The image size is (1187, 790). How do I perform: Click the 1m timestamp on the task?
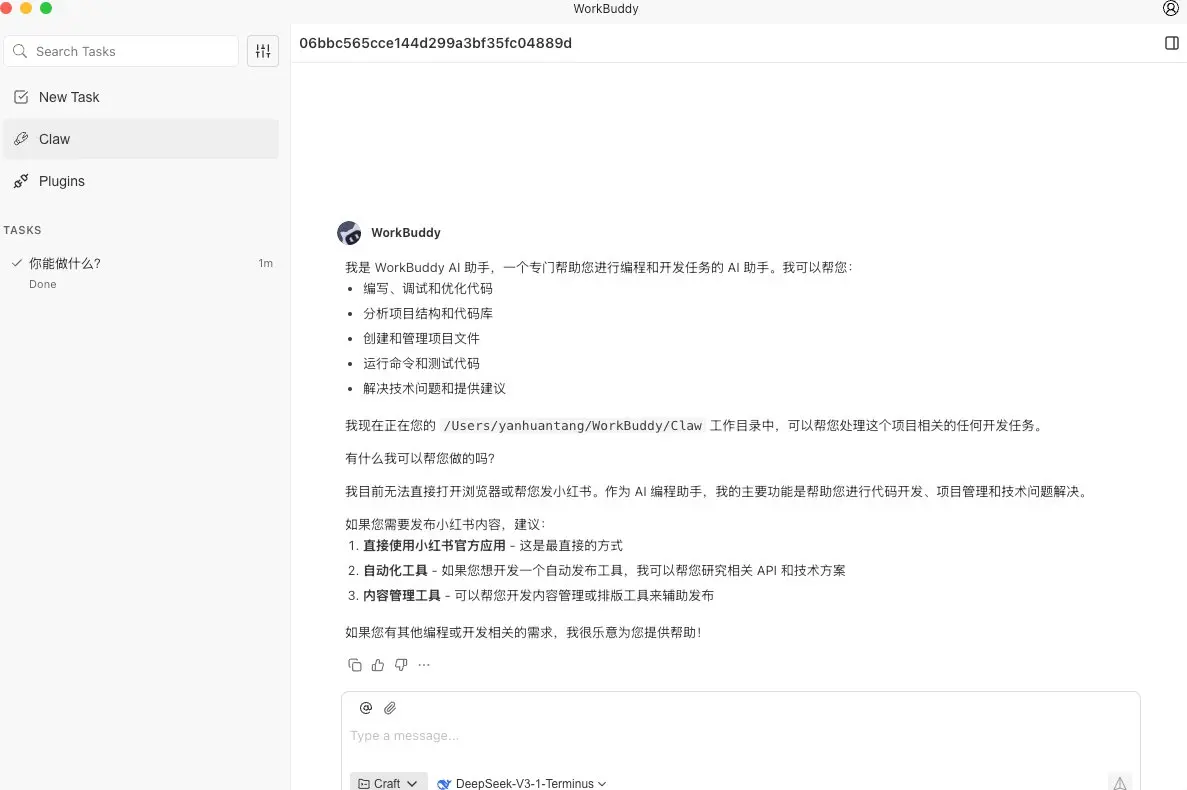pos(266,263)
